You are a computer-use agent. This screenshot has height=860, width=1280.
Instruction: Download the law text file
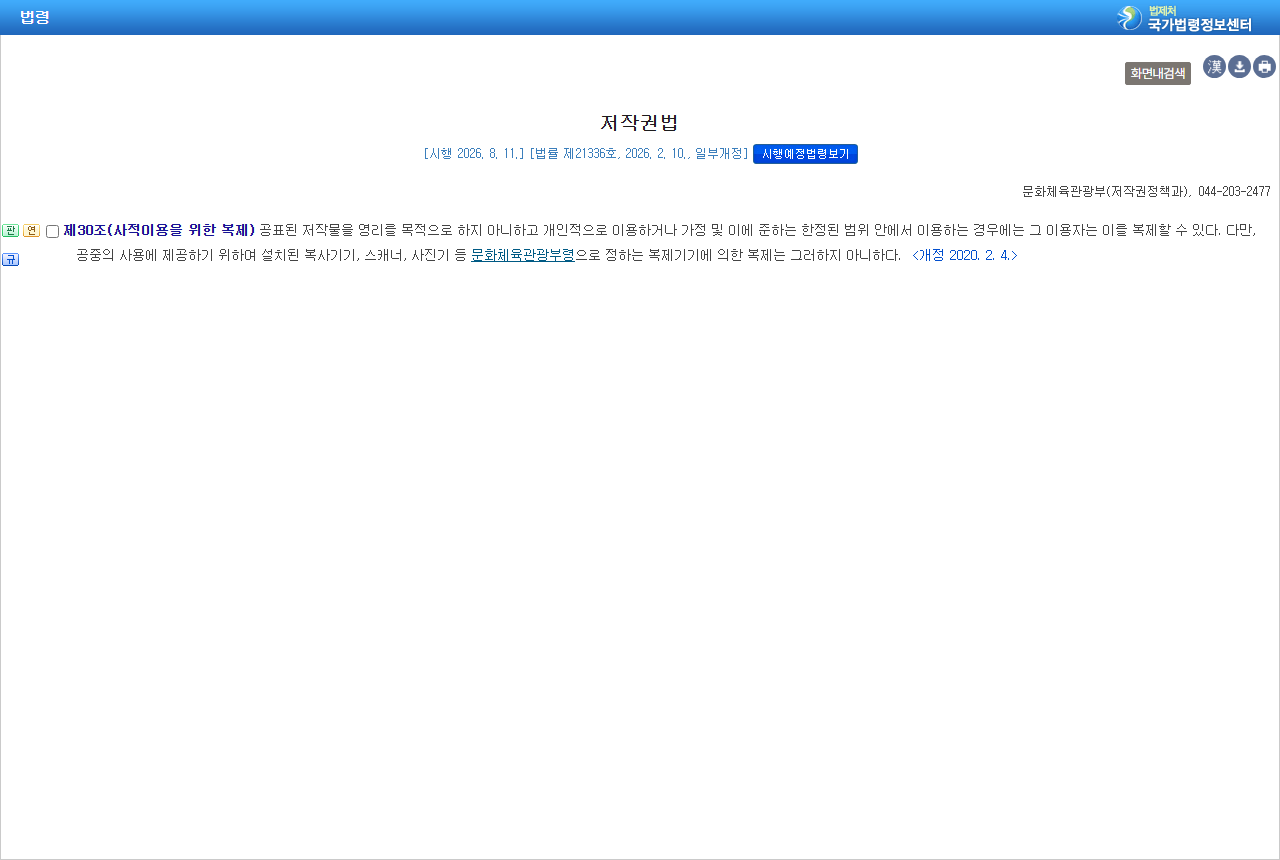point(1239,67)
